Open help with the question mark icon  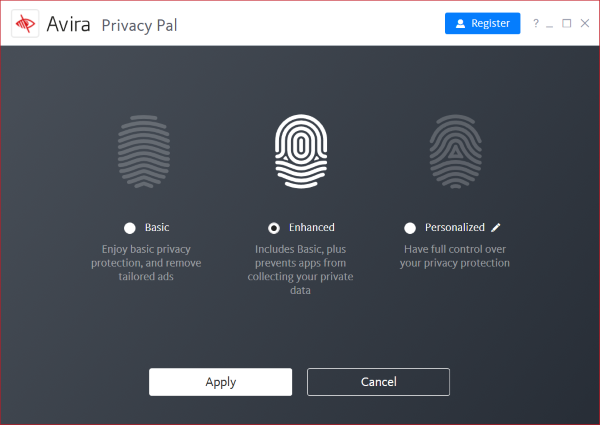(536, 23)
